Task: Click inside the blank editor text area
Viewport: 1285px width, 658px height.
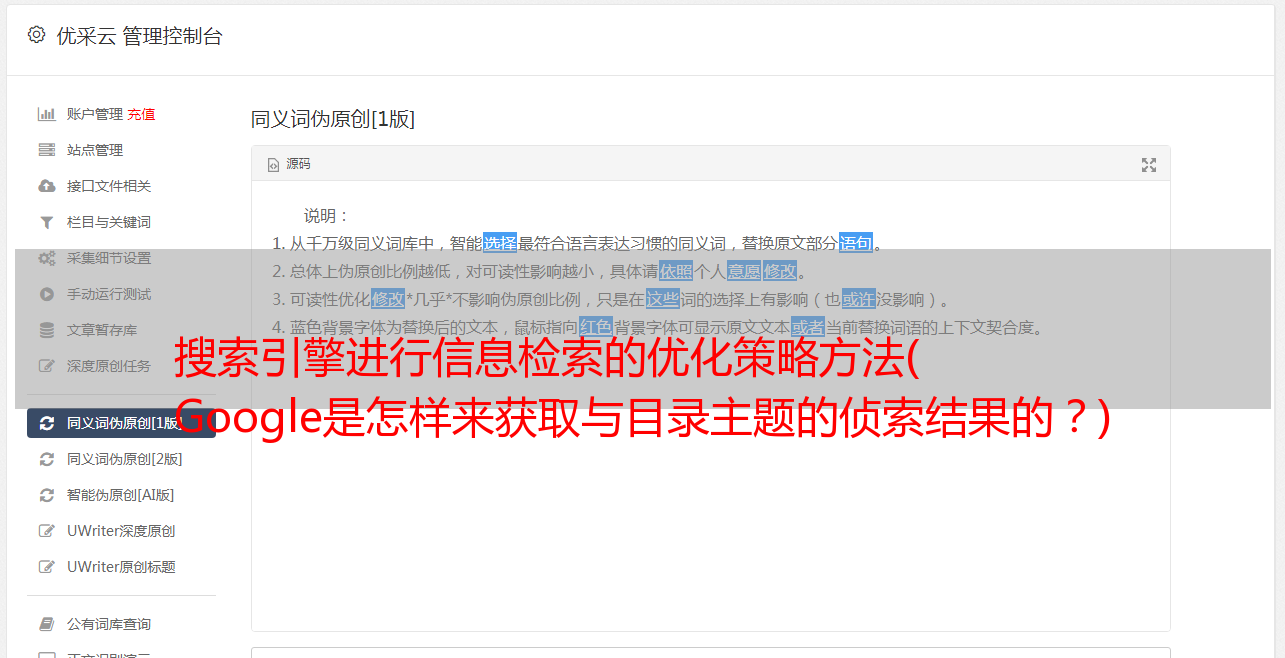Action: (710, 480)
